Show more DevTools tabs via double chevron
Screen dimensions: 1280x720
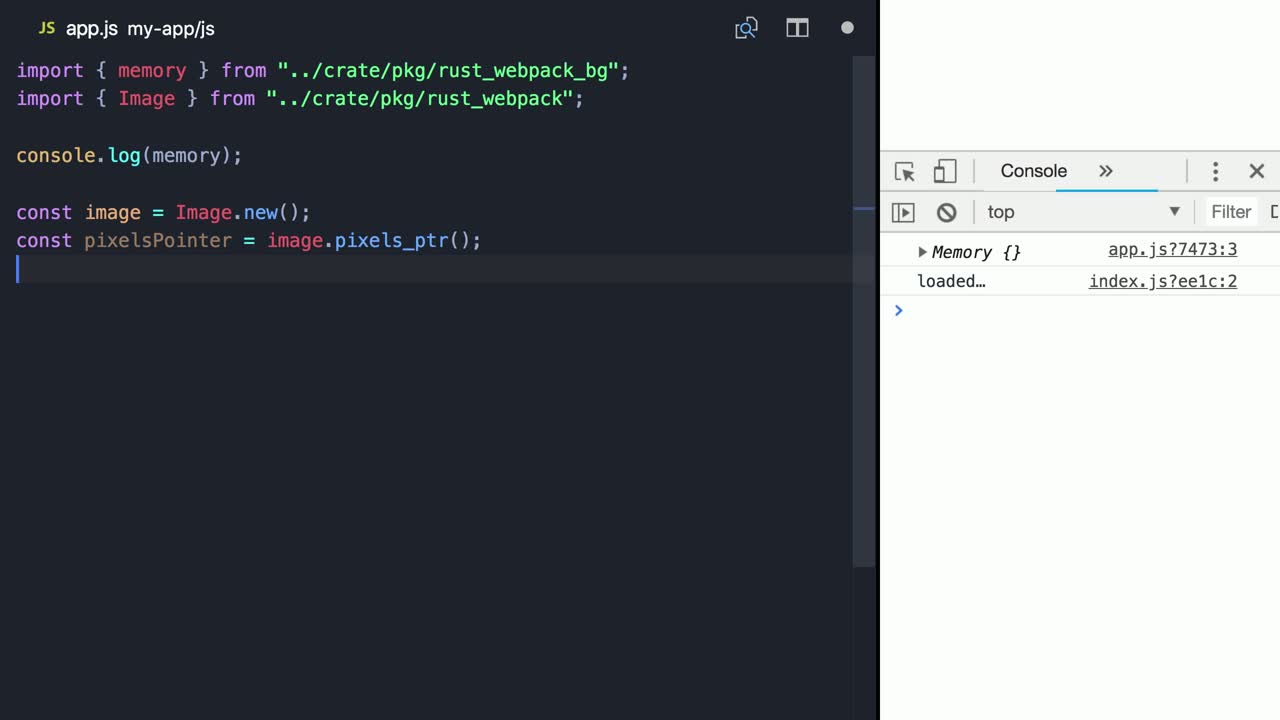tap(1106, 171)
